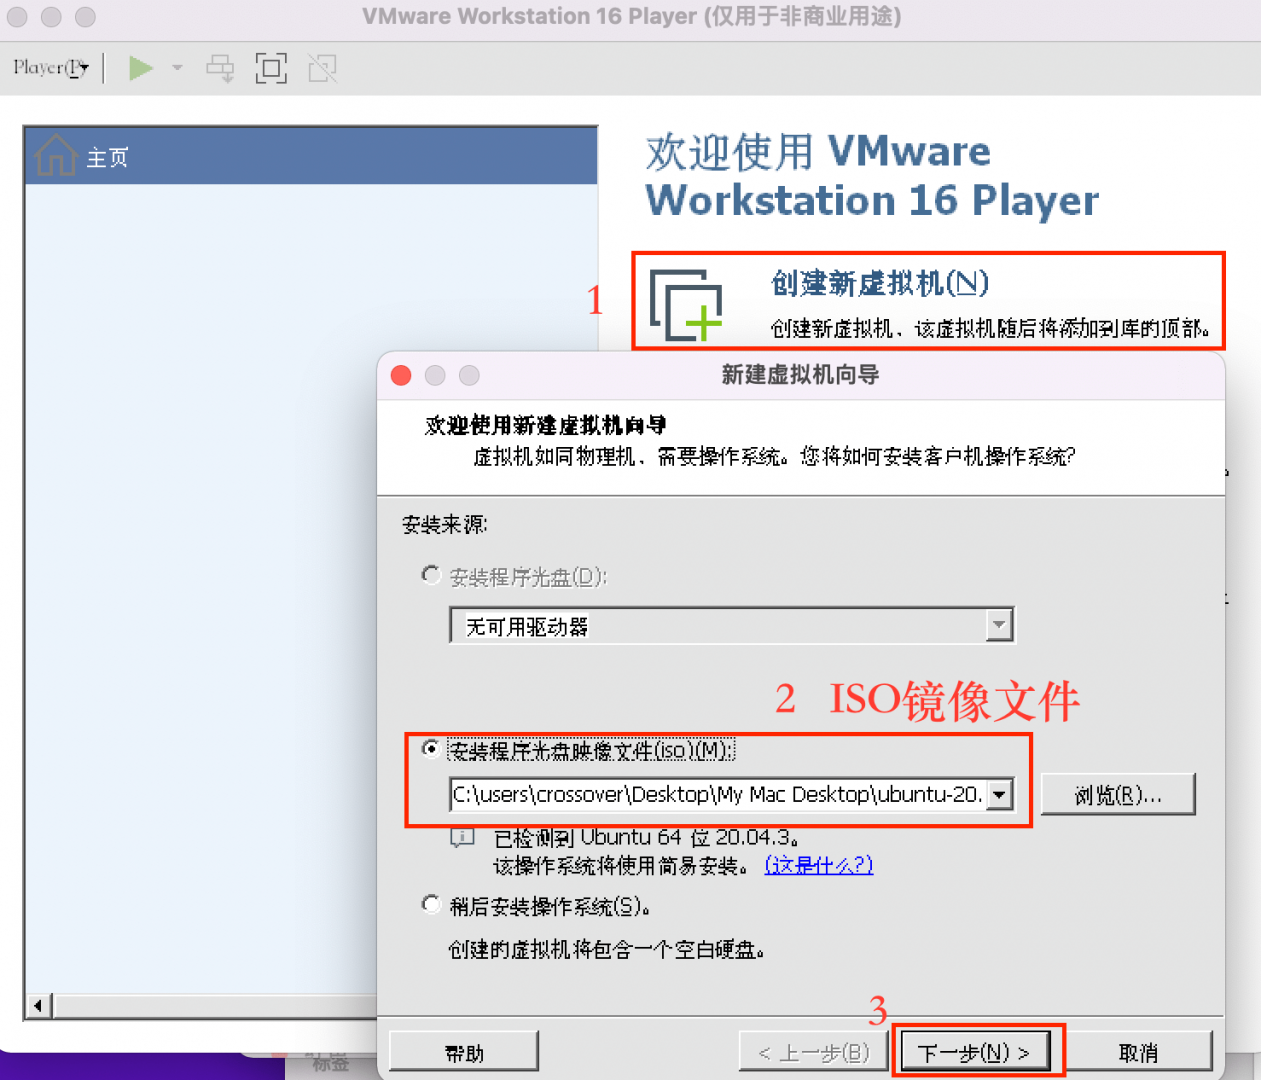Click the 下一步(N) button
This screenshot has width=1261, height=1080.
point(977,1051)
